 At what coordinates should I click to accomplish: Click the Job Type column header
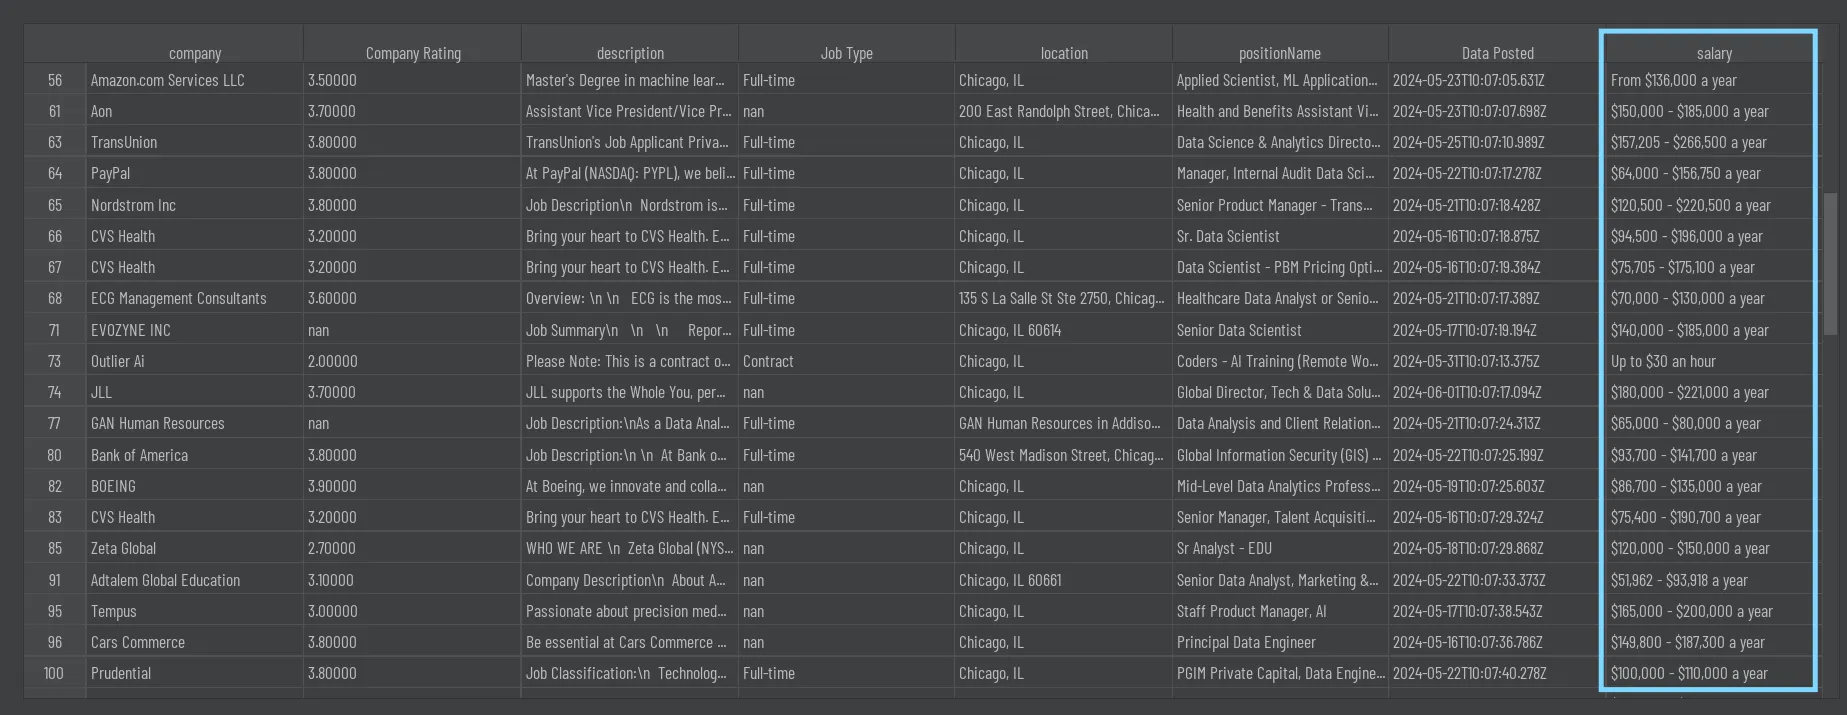(846, 53)
